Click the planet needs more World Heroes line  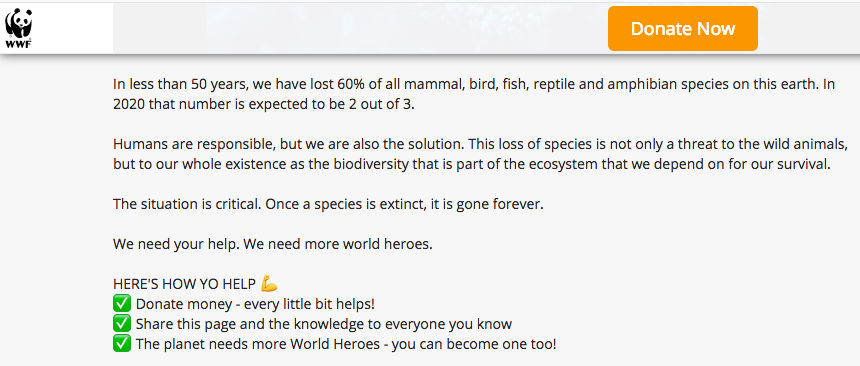tap(346, 345)
